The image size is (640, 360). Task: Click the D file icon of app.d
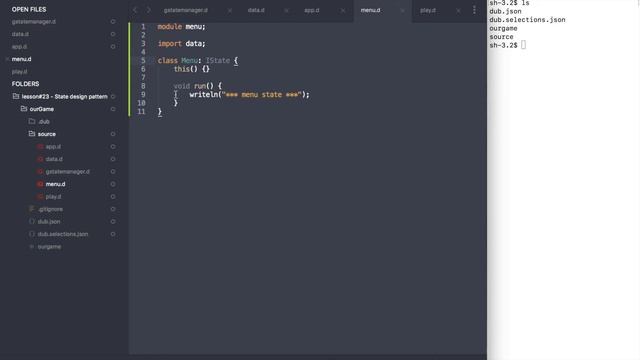point(40,147)
